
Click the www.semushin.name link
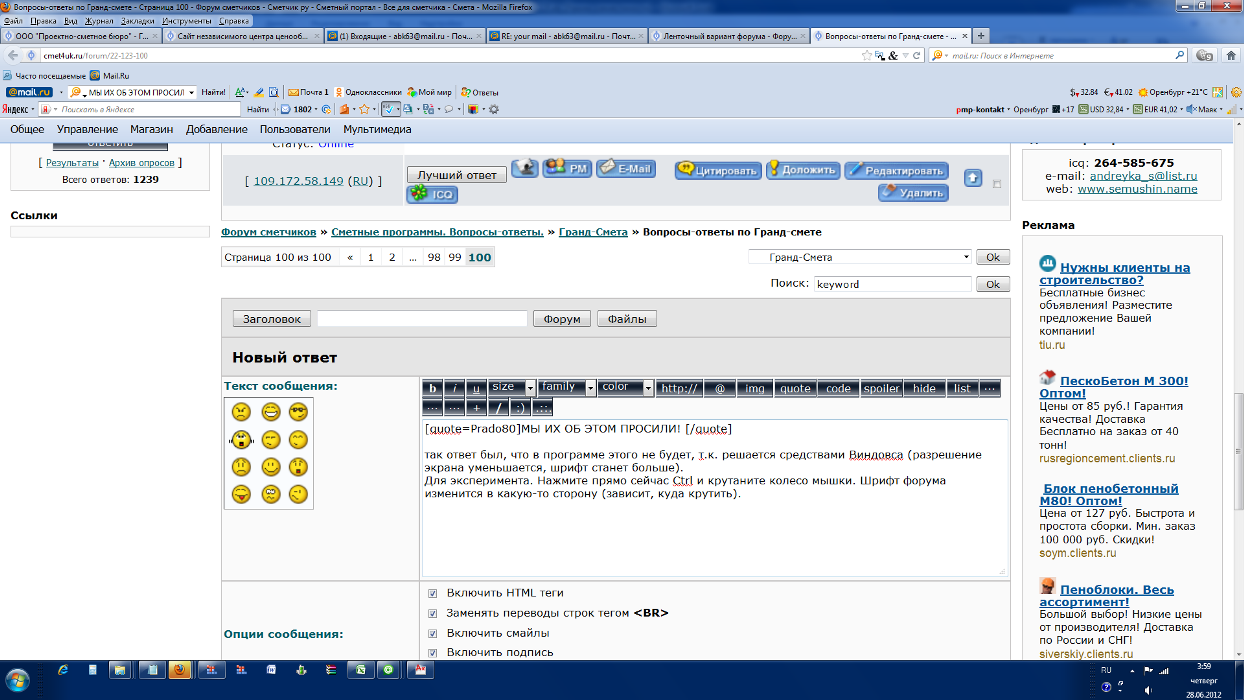click(x=1137, y=188)
